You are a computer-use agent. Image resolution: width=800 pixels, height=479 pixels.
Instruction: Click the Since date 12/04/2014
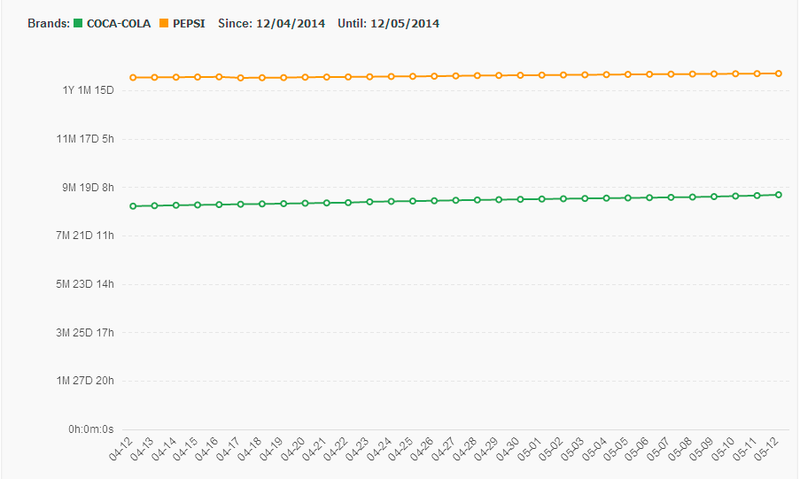(292, 23)
